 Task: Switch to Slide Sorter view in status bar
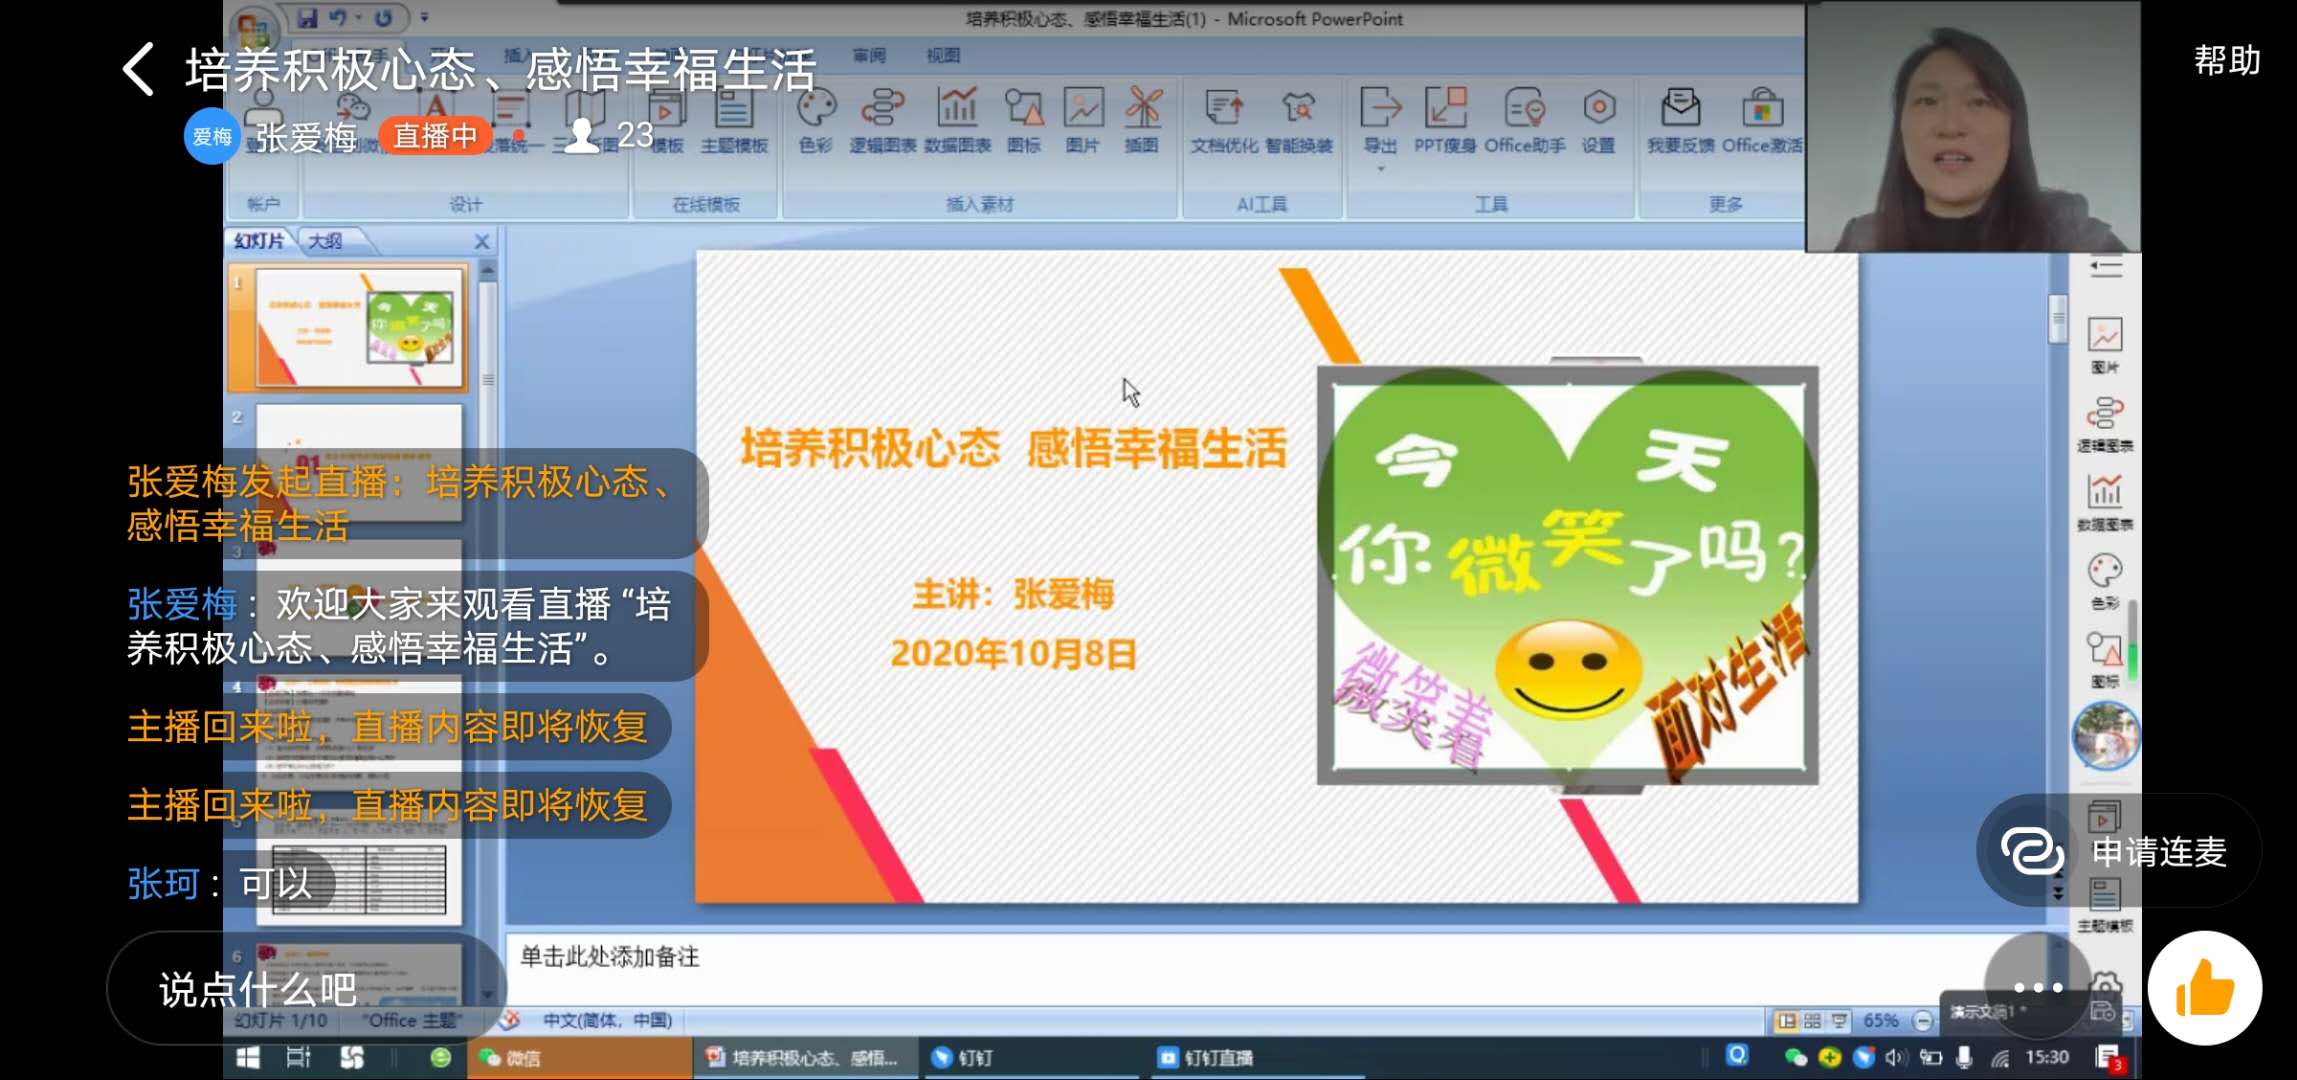click(x=1812, y=1021)
